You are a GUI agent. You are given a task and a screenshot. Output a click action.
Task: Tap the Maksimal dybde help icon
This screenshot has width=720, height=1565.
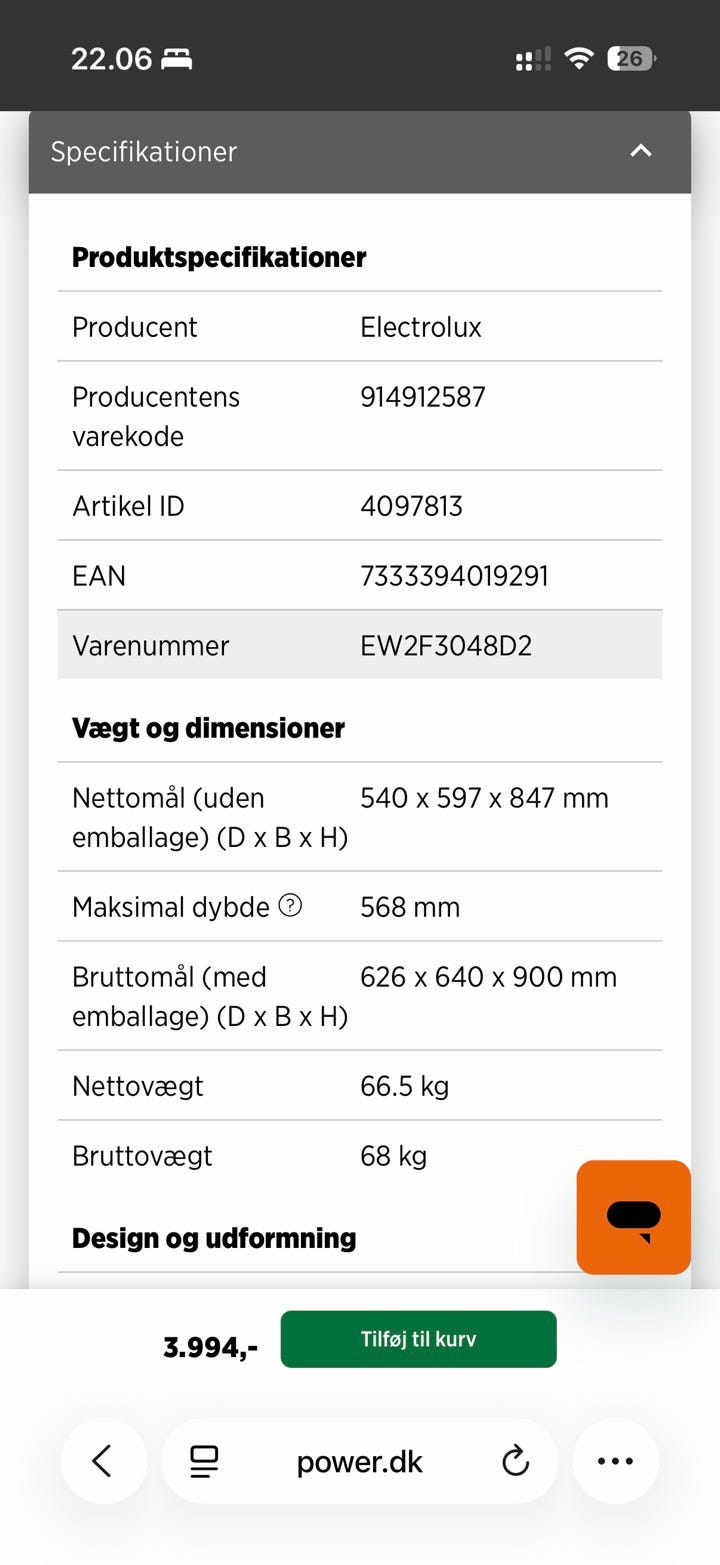tap(290, 906)
